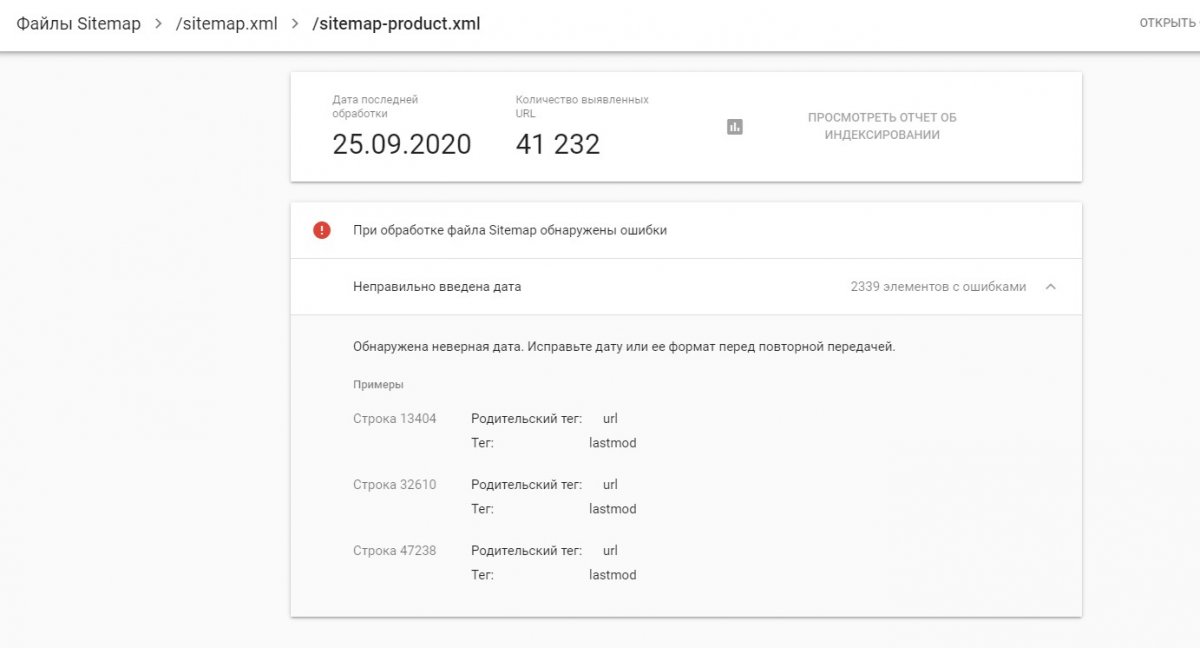
Task: Click lastmod tag in Строка 13404 row
Action: pos(613,443)
